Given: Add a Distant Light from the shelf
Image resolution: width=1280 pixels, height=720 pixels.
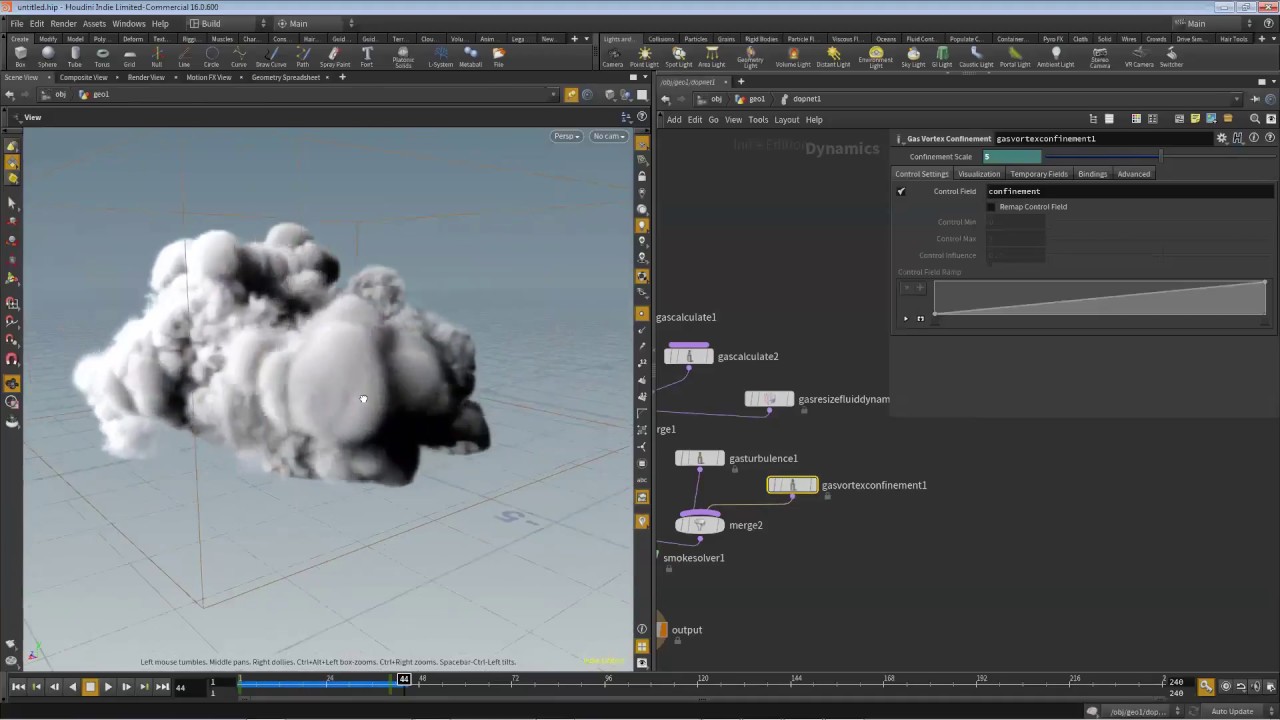Looking at the screenshot, I should click(834, 56).
